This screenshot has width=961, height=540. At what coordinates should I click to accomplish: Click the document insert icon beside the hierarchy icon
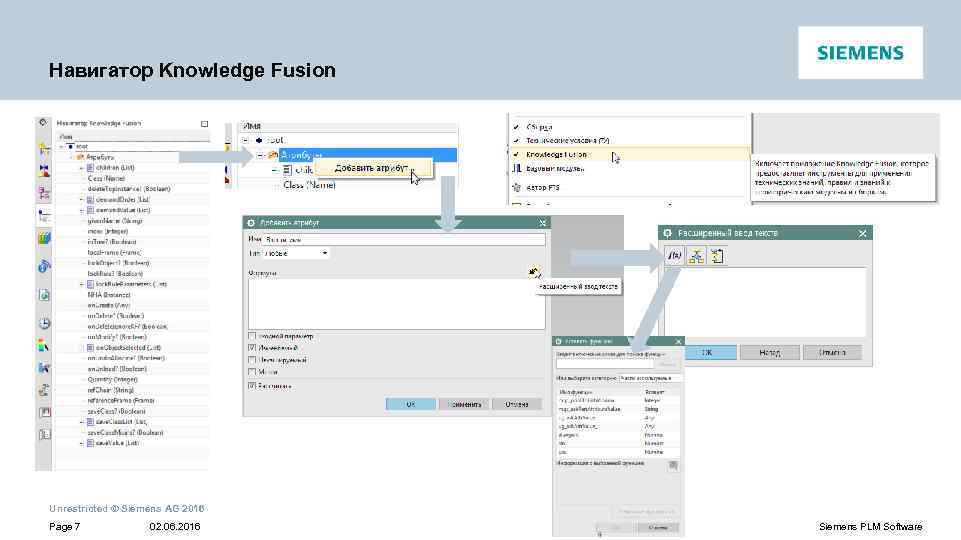(716, 256)
